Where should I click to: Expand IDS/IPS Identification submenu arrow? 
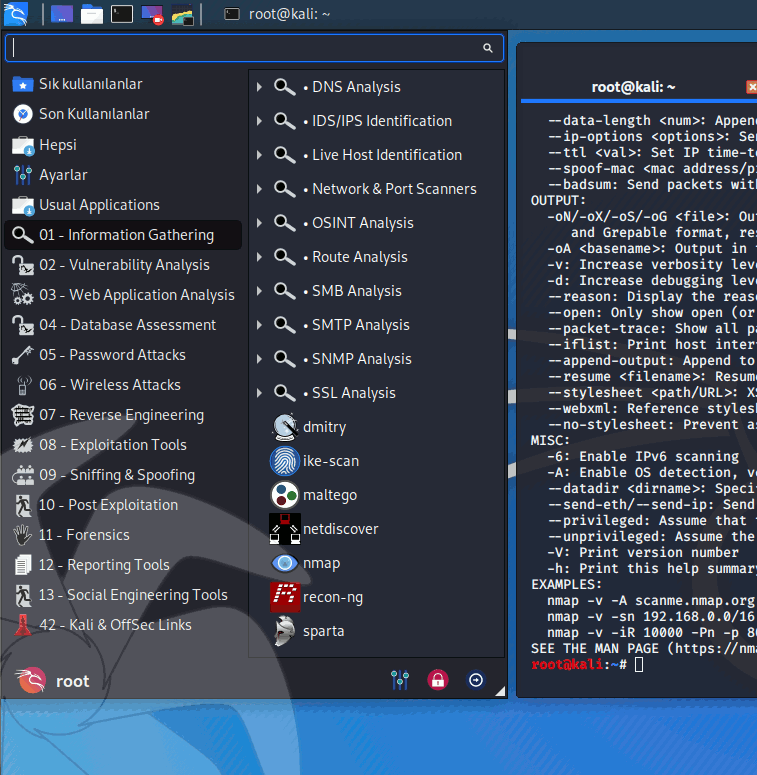click(x=259, y=121)
